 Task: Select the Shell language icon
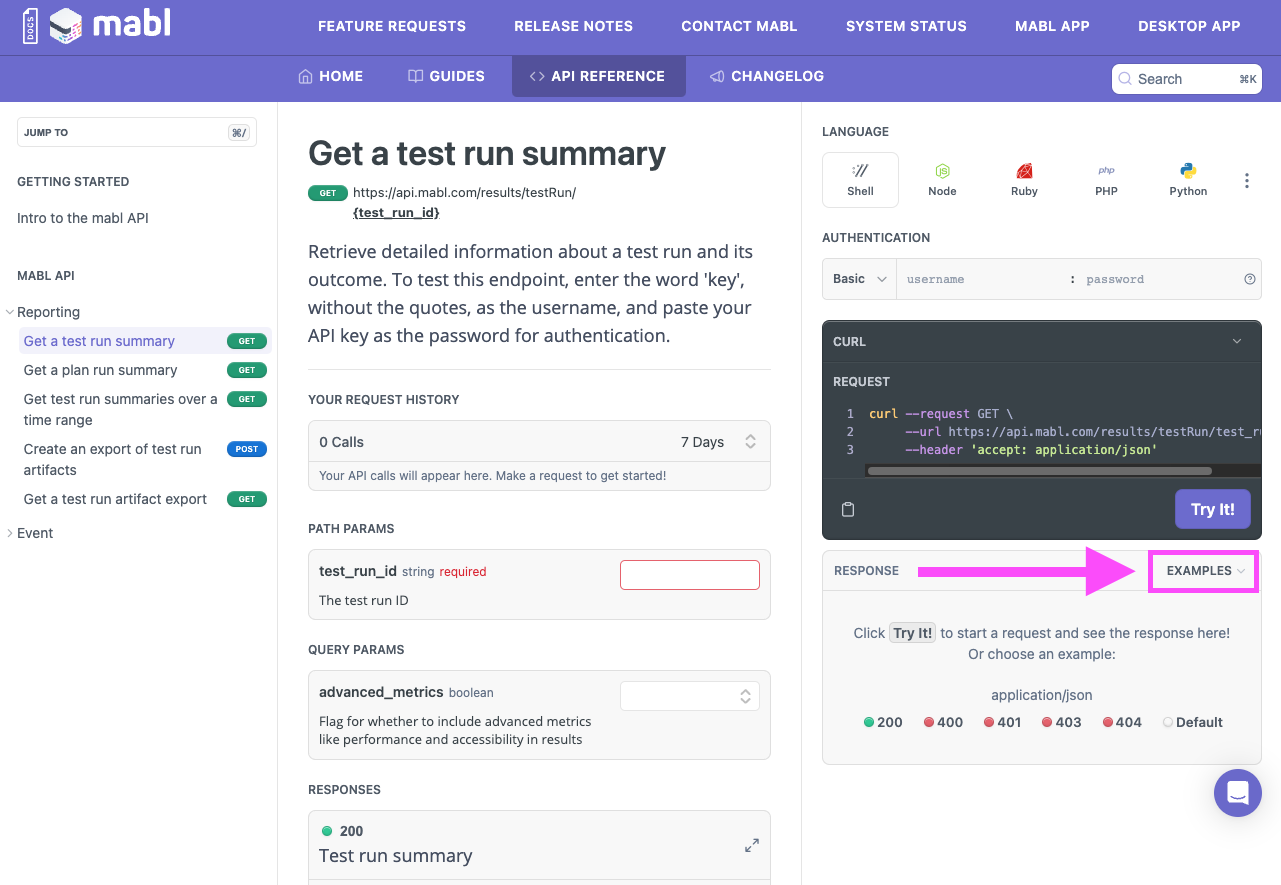860,180
